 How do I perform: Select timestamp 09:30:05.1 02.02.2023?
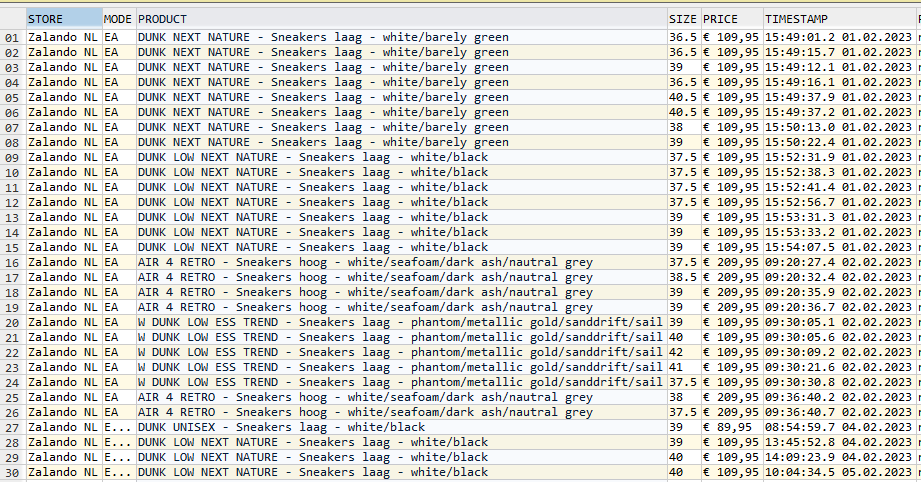[840, 322]
